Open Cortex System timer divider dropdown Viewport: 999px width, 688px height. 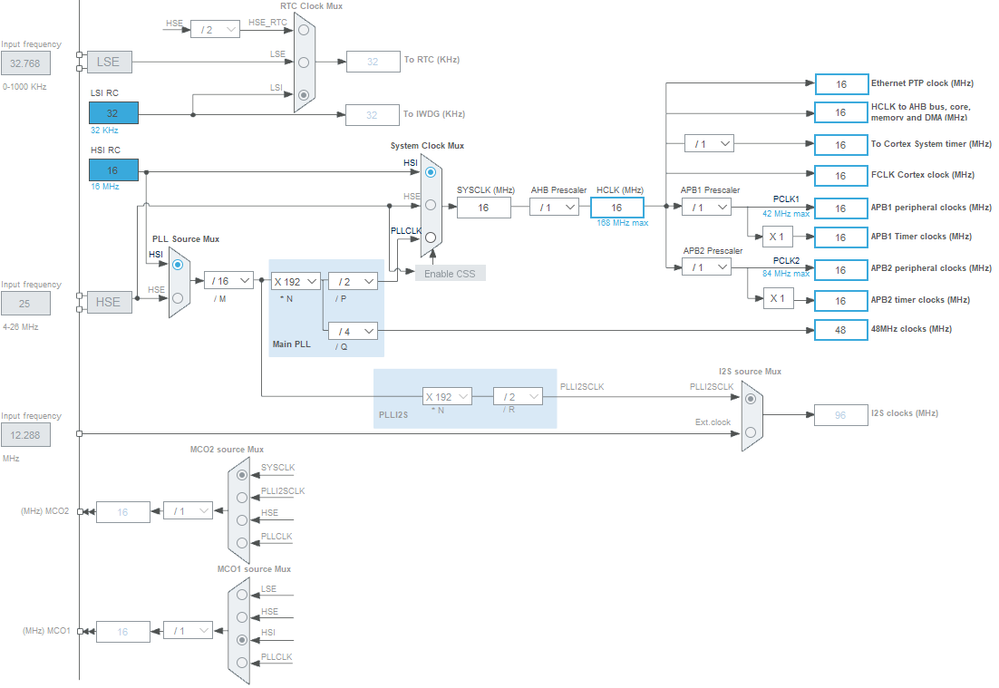click(x=709, y=143)
